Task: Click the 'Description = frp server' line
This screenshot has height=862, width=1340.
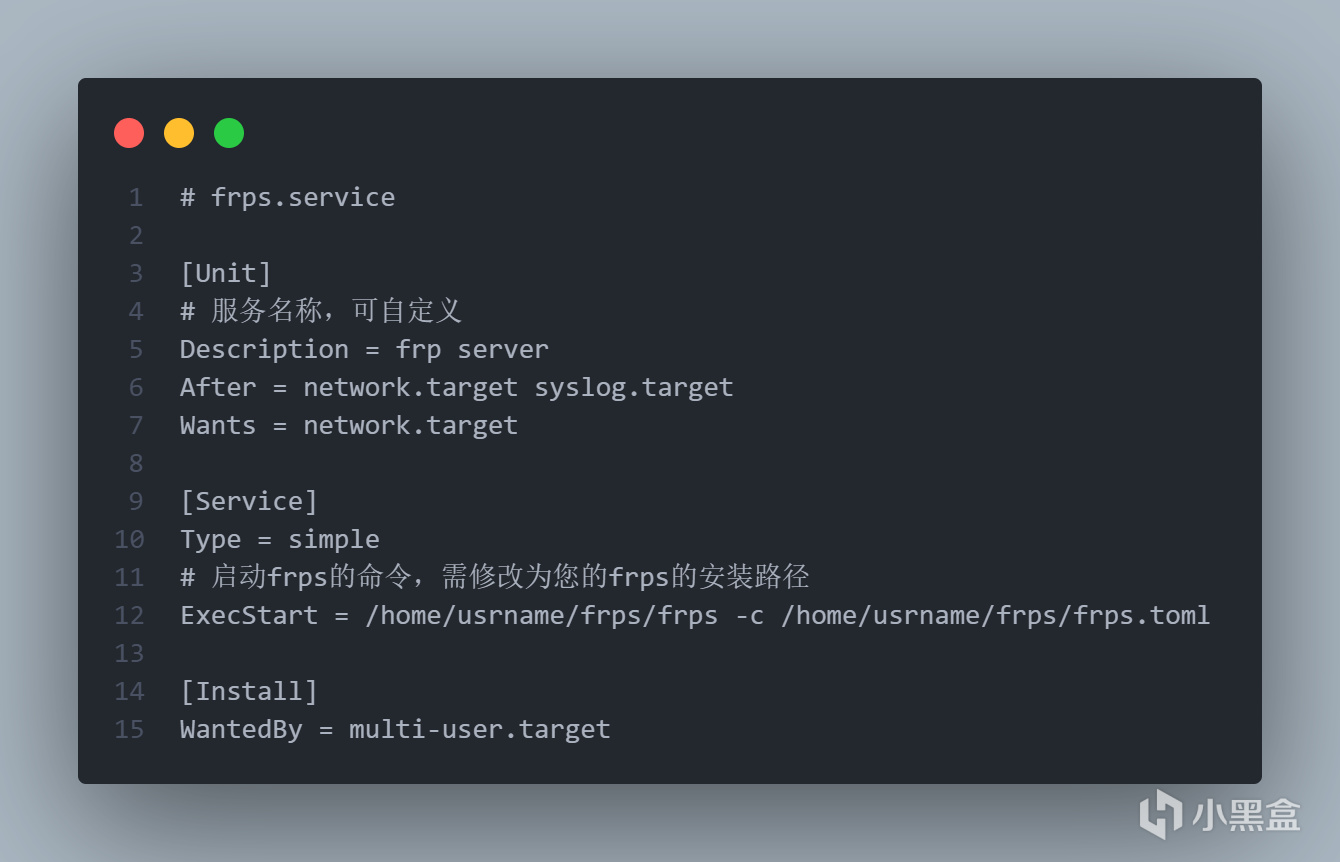Action: click(364, 349)
